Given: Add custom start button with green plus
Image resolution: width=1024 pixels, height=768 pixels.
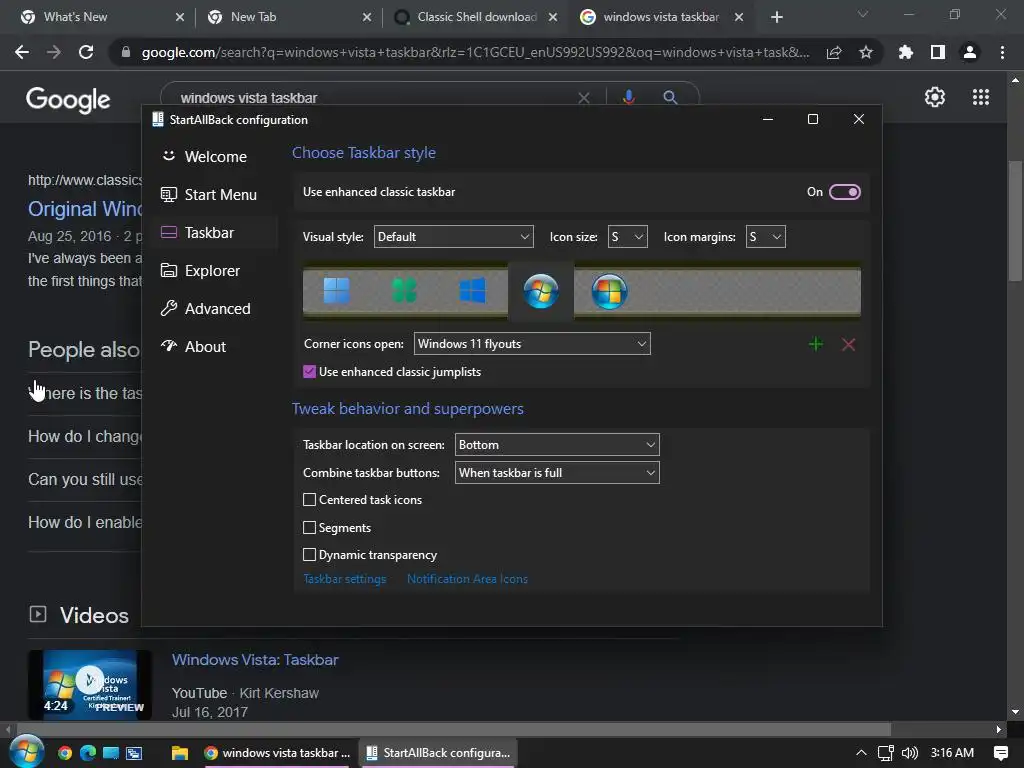Looking at the screenshot, I should tap(816, 344).
